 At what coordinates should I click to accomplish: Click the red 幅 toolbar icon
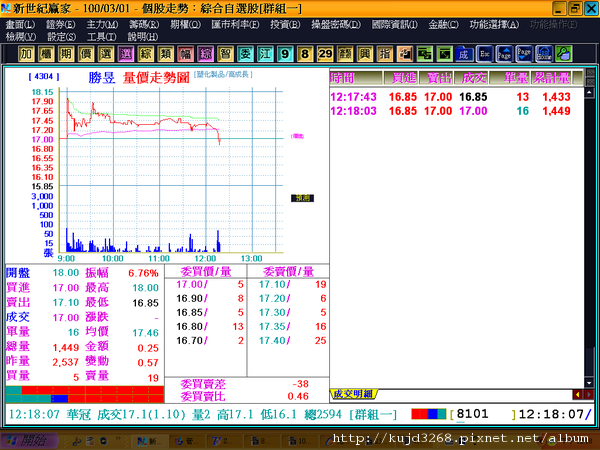pyautogui.click(x=186, y=54)
